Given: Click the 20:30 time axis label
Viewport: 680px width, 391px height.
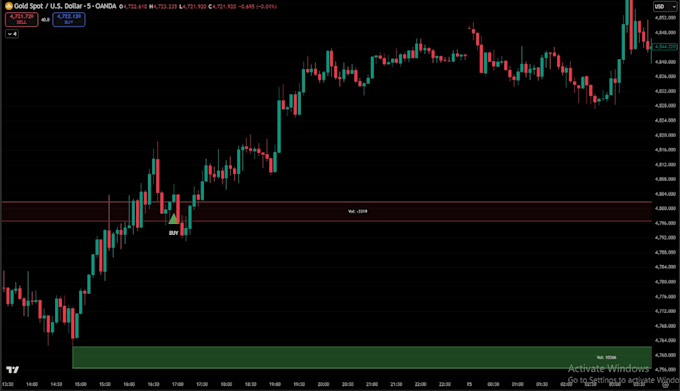Looking at the screenshot, I should pos(348,384).
